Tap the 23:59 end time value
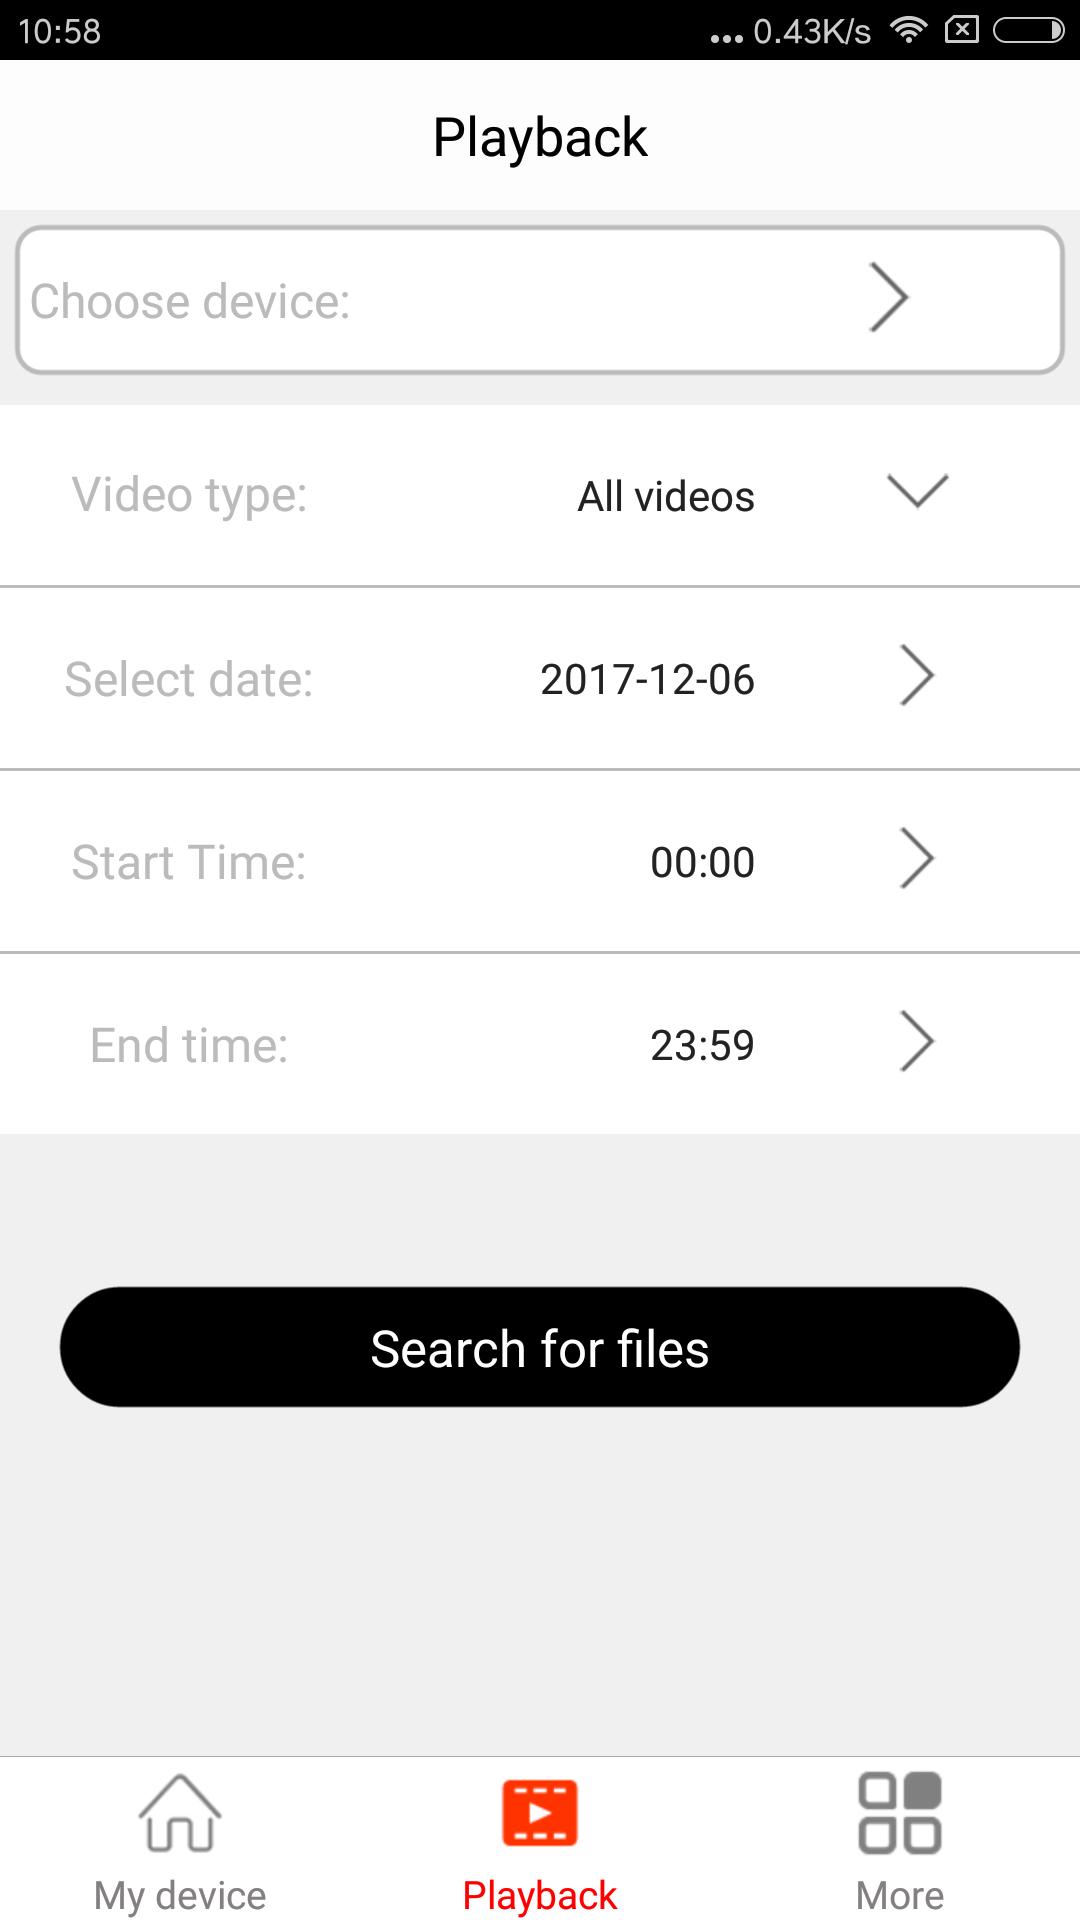This screenshot has height=1920, width=1080. 702,1046
